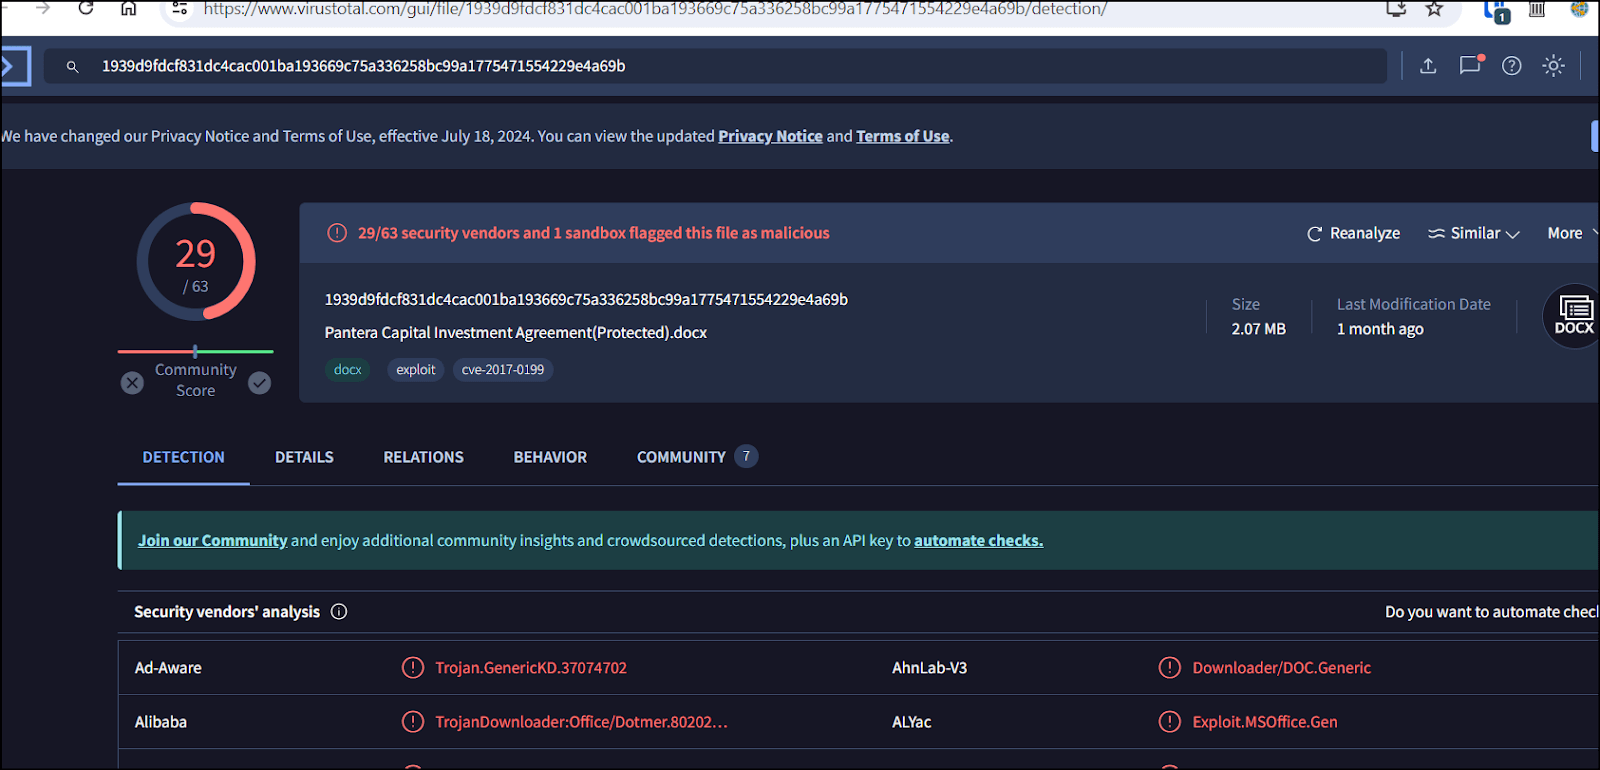1600x770 pixels.
Task: Click info icon beside Security vendors' analysis
Action: pos(339,612)
